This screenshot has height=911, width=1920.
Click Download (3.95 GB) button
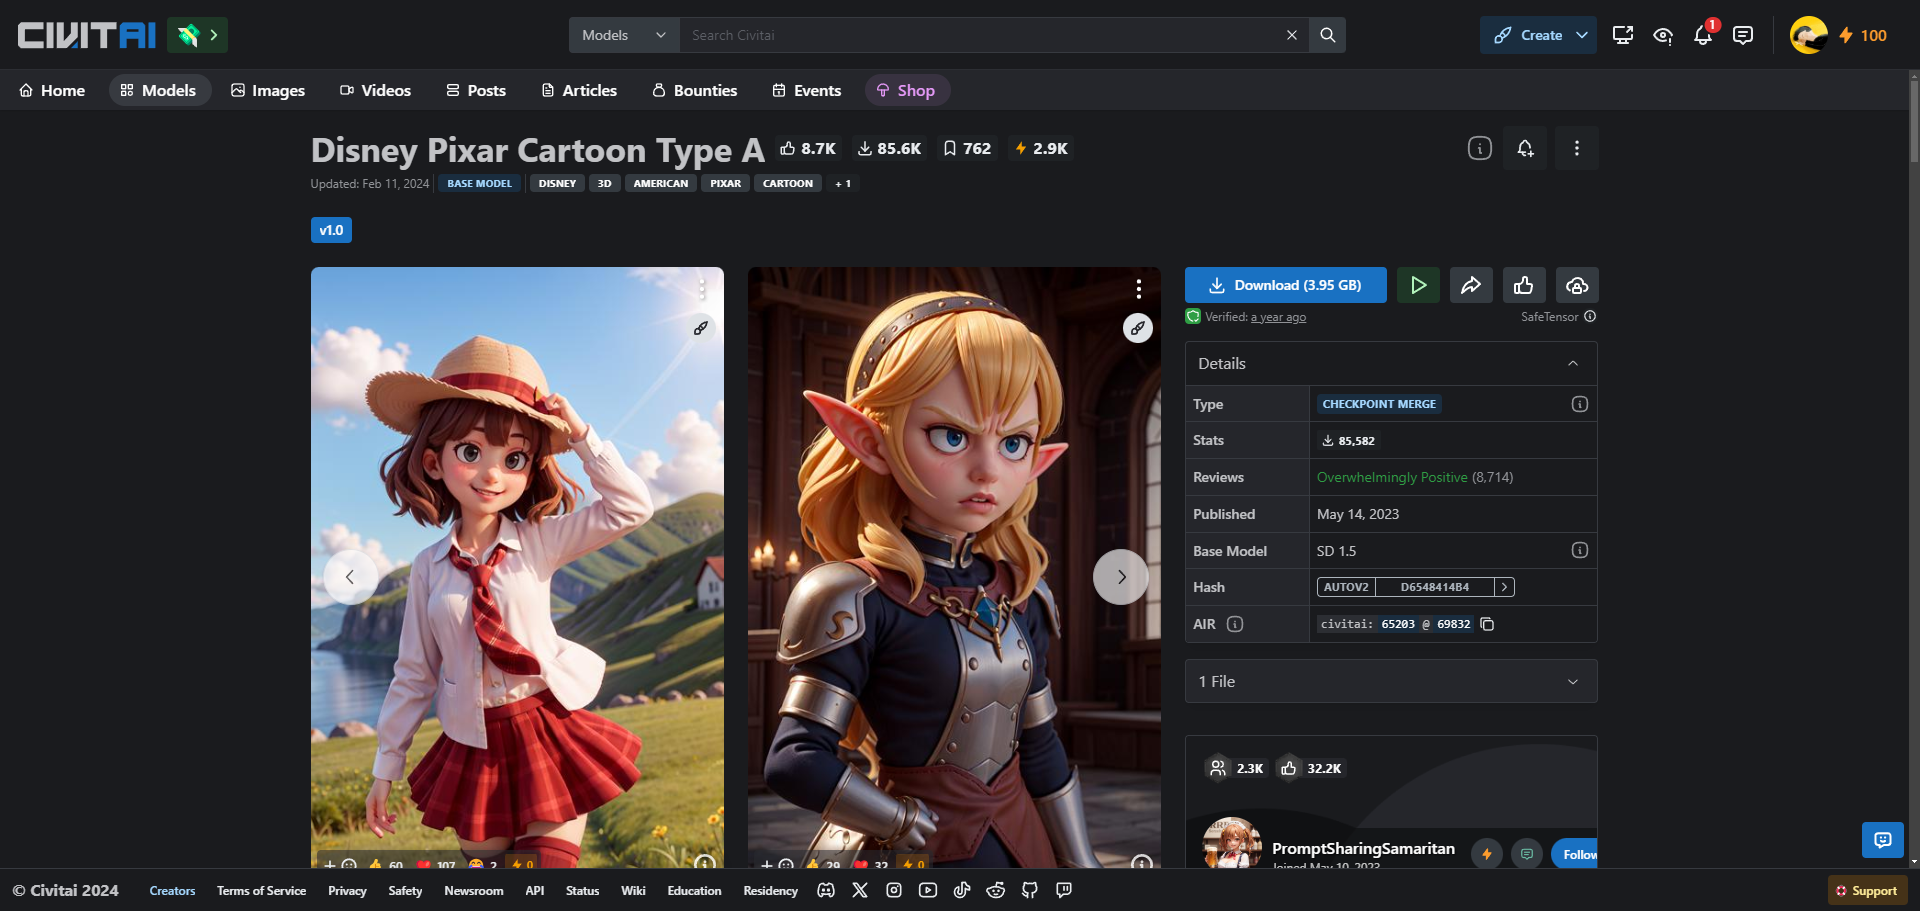1285,285
